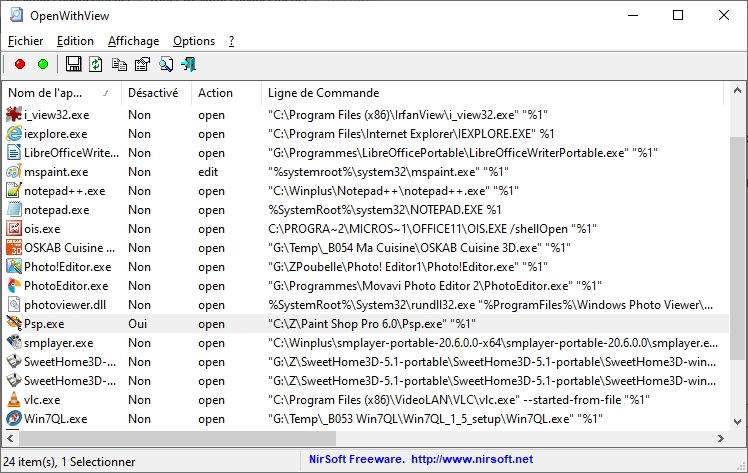Click the Photo!Editor.exe icon

coord(14,267)
